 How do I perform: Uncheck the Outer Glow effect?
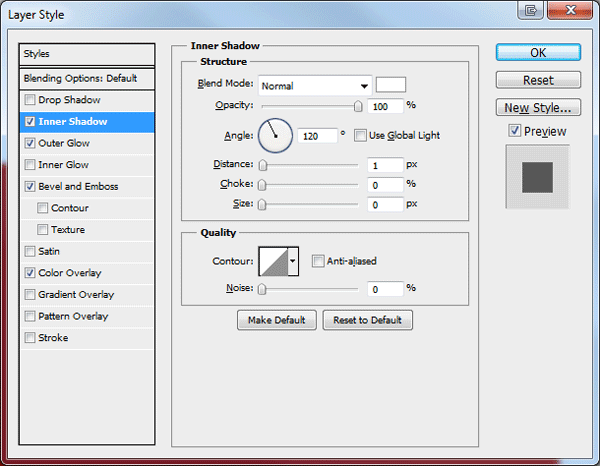[30, 143]
